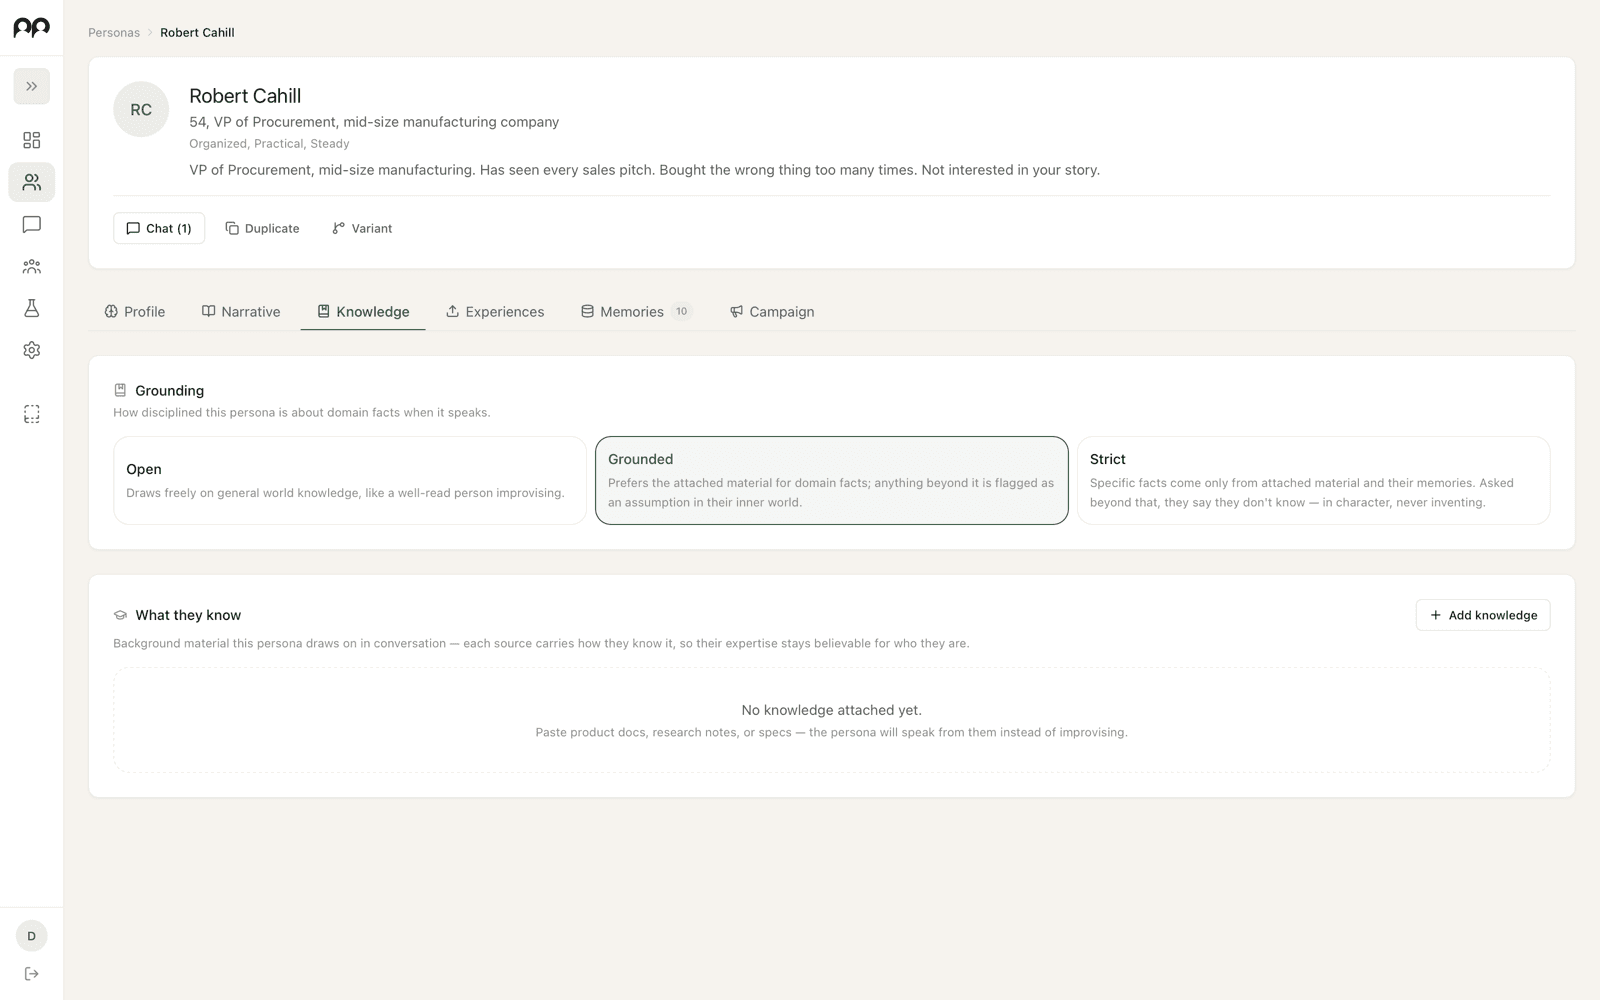Switch to the Narrative tab
Screen dimensions: 1600x1000
241,311
